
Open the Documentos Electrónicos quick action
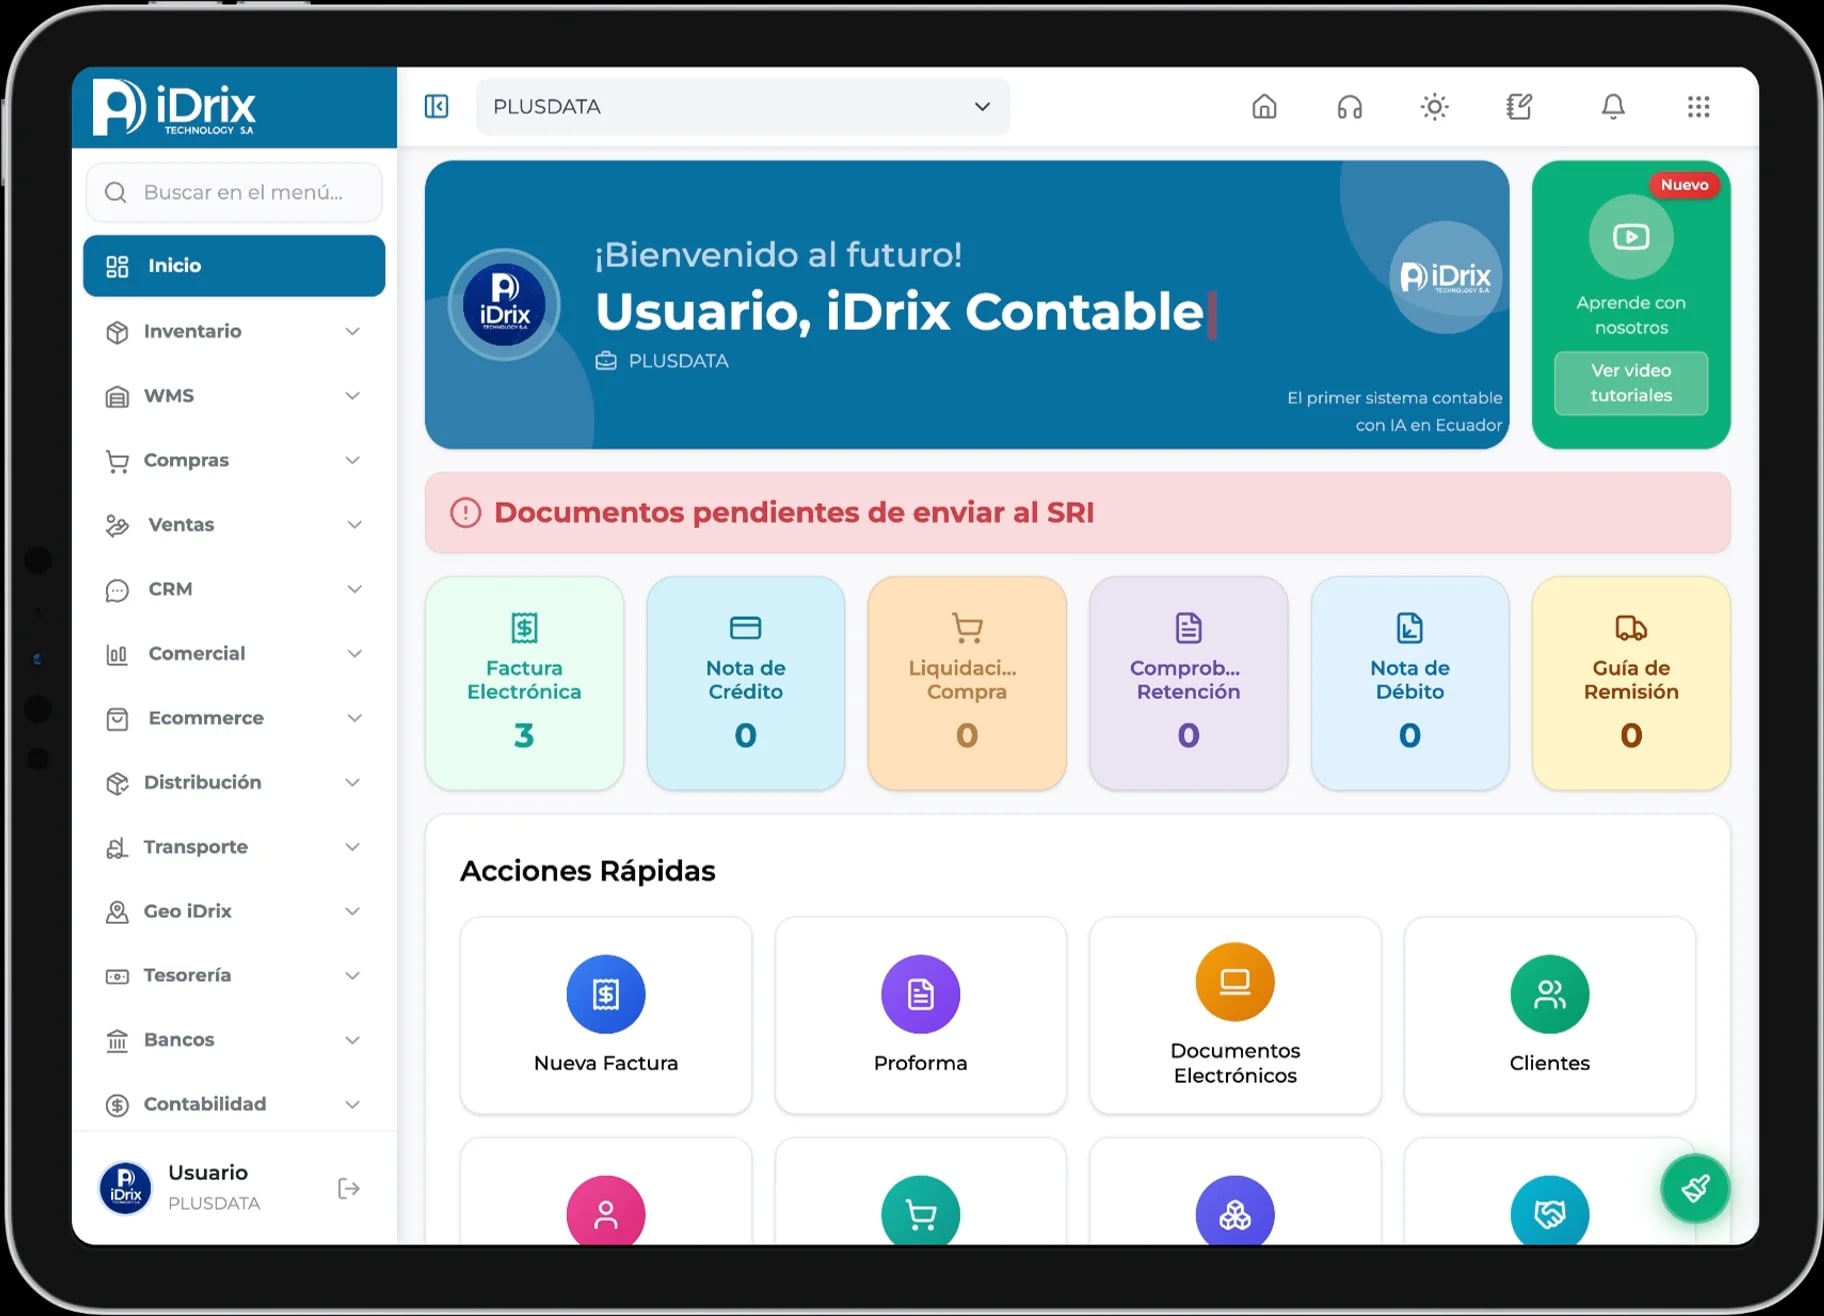pyautogui.click(x=1235, y=1015)
